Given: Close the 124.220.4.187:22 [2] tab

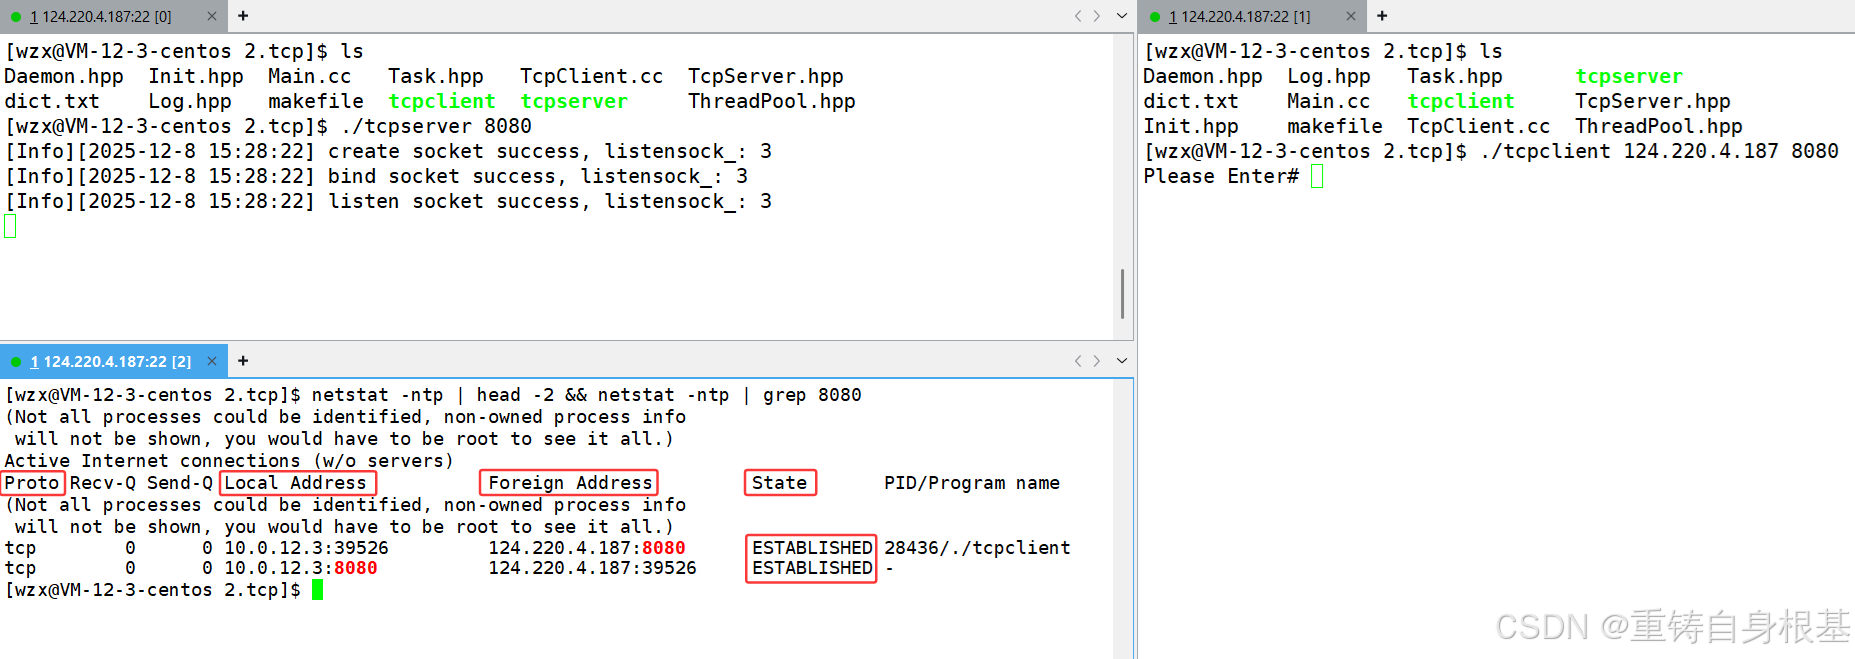Looking at the screenshot, I should tap(212, 361).
